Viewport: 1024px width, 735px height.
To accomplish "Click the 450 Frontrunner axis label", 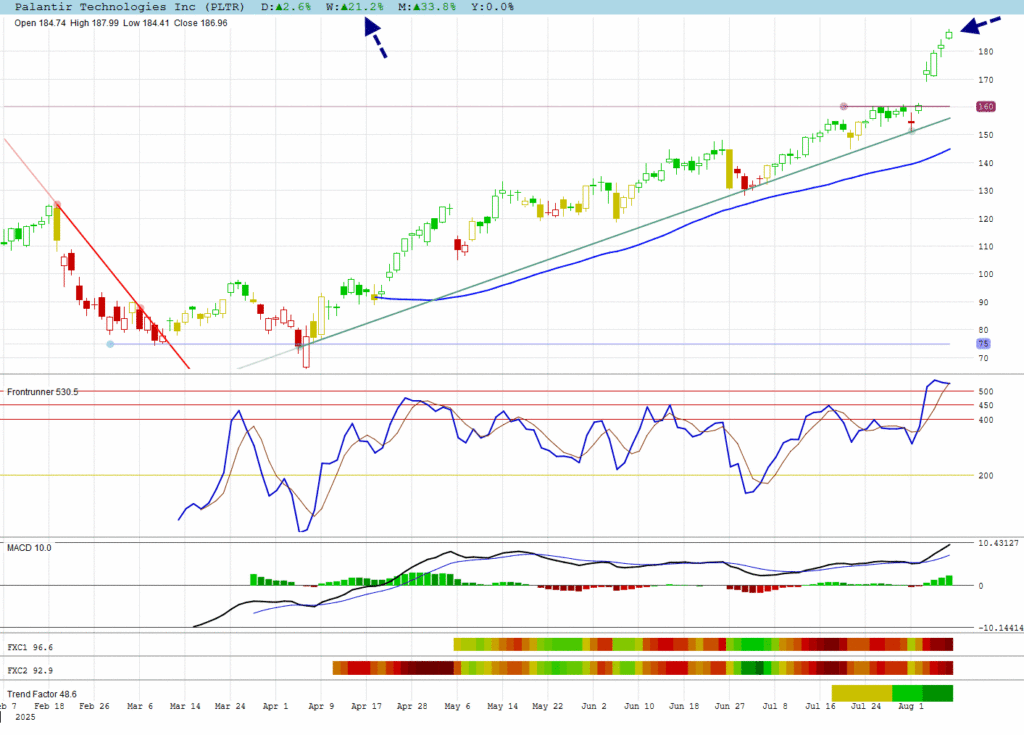I will pyautogui.click(x=985, y=406).
